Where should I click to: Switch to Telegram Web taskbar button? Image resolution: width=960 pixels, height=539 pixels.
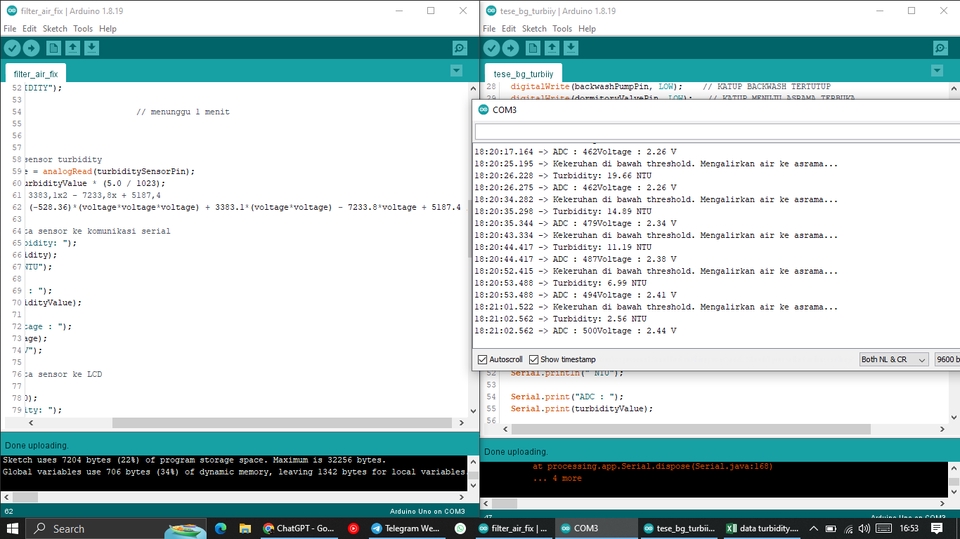point(405,528)
